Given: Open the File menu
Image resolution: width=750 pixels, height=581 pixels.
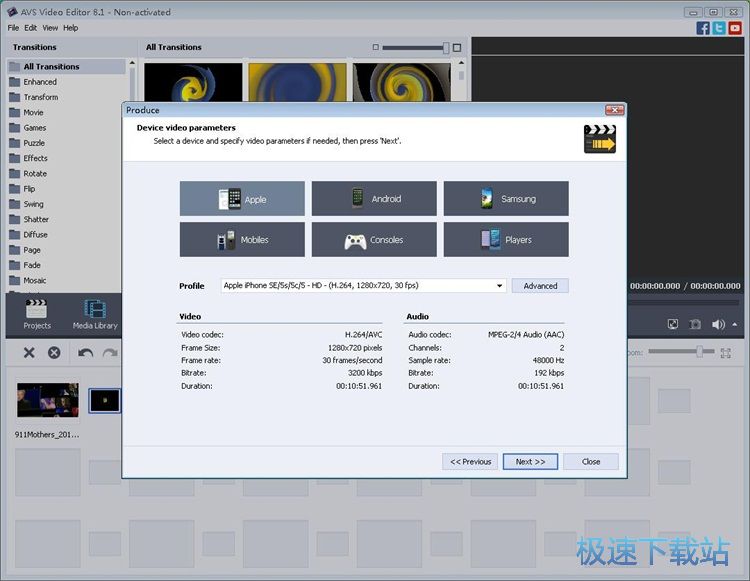Looking at the screenshot, I should click(x=13, y=28).
